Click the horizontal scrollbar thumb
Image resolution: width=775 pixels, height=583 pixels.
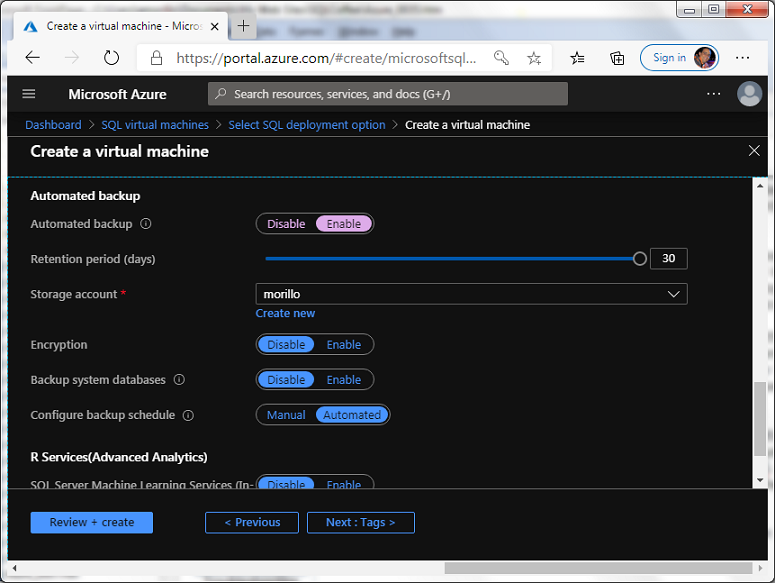point(598,568)
